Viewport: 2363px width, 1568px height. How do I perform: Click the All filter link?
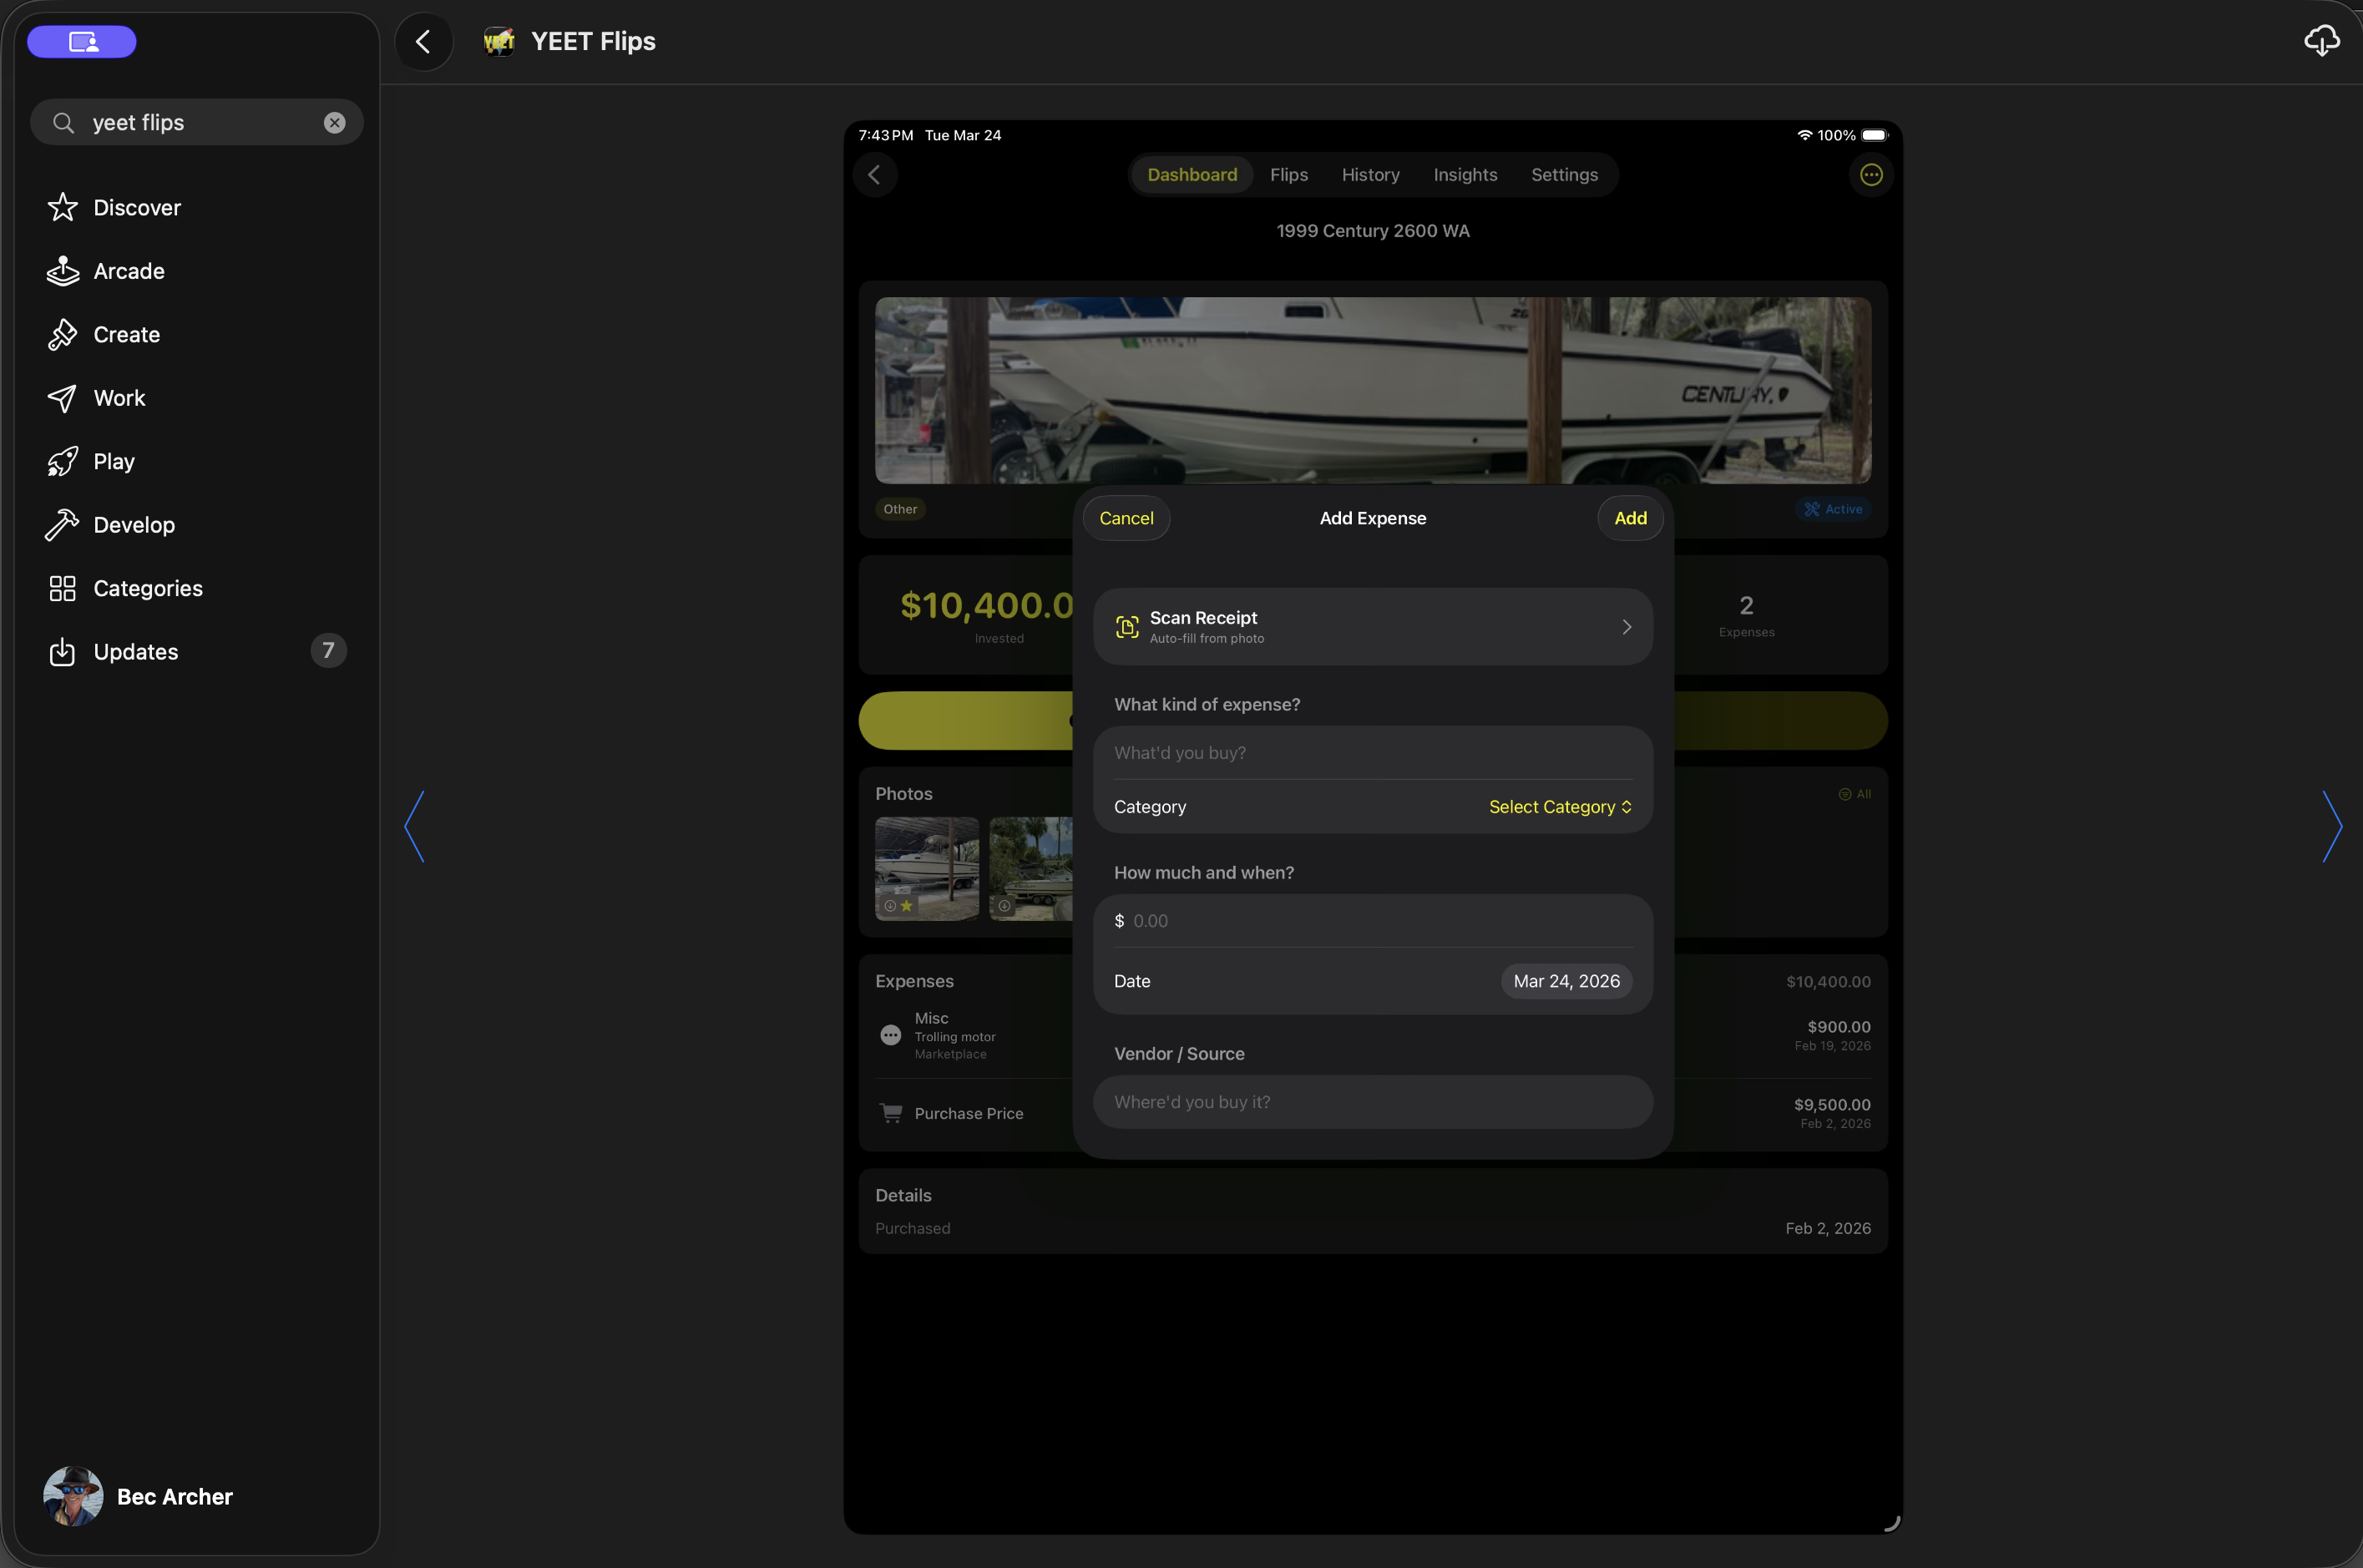pyautogui.click(x=1855, y=794)
